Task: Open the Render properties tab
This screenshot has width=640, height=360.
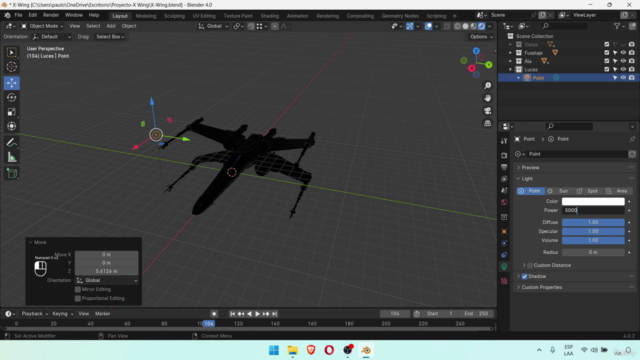Action: (504, 155)
